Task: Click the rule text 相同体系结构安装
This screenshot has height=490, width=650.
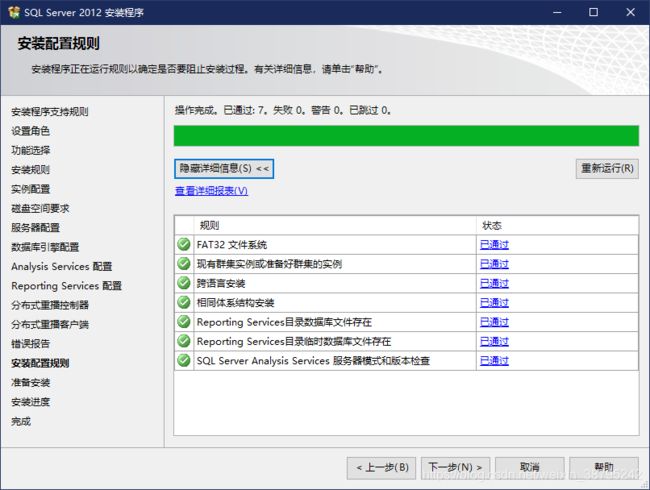Action: (x=235, y=303)
